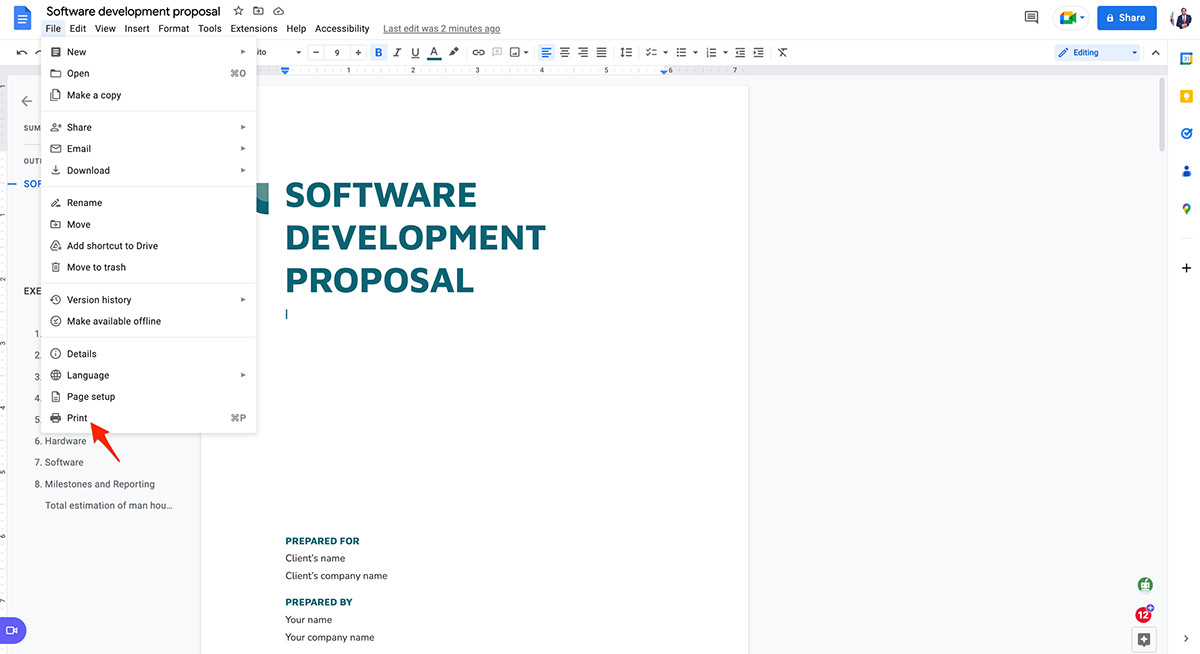Image resolution: width=1200 pixels, height=654 pixels.
Task: Open the Editing mode dropdown
Action: [x=1098, y=52]
